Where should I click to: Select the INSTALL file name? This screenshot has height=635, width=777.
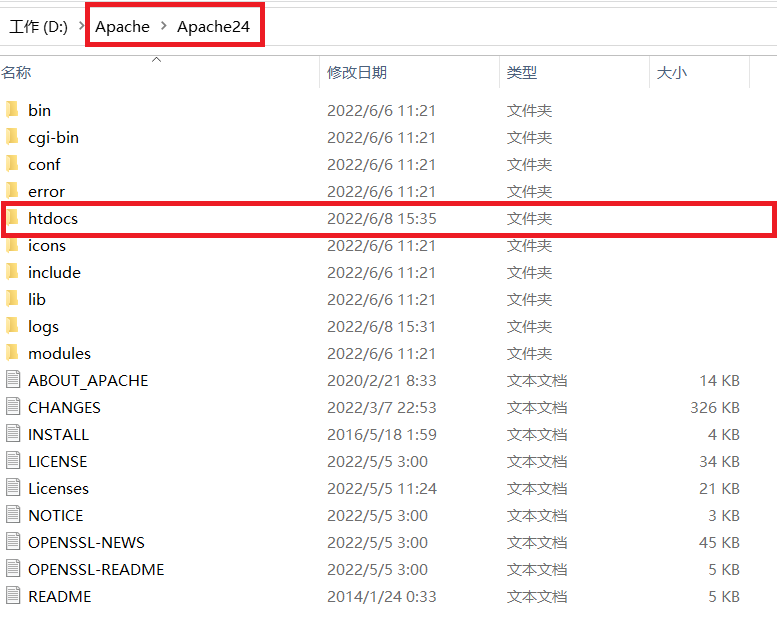tap(58, 434)
